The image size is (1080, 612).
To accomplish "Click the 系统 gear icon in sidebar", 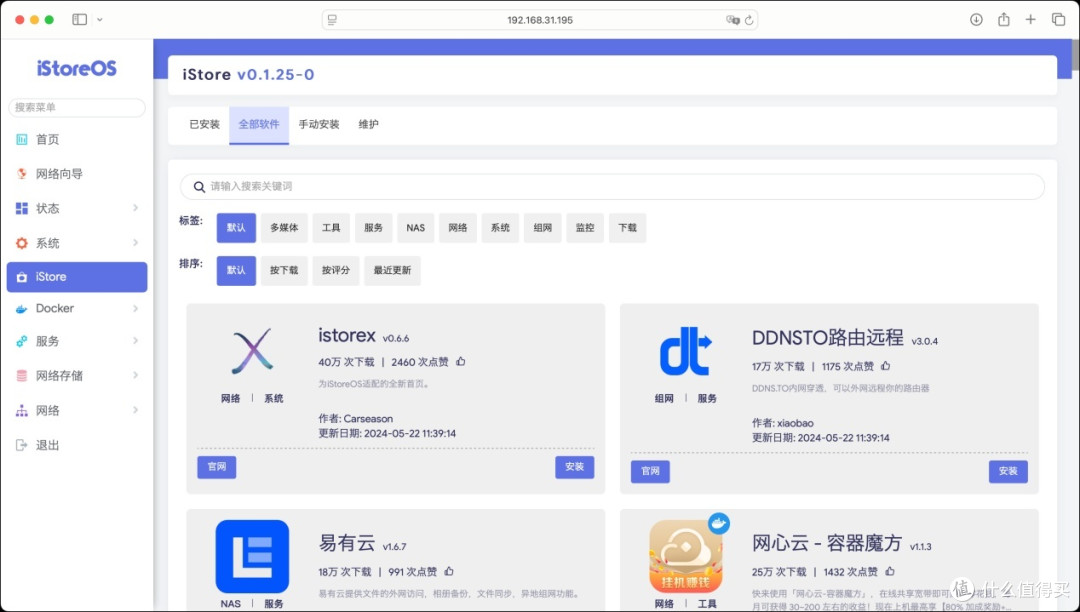I will pos(22,243).
